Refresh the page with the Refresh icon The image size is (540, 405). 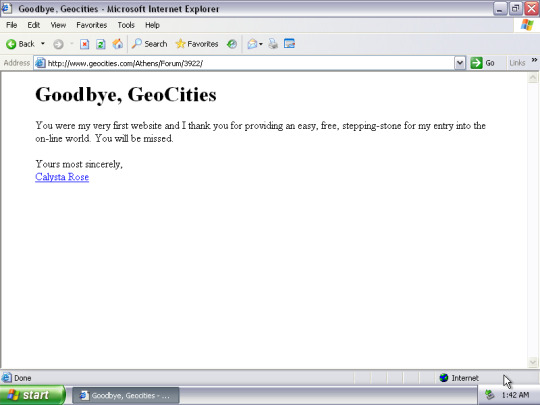pyautogui.click(x=101, y=44)
